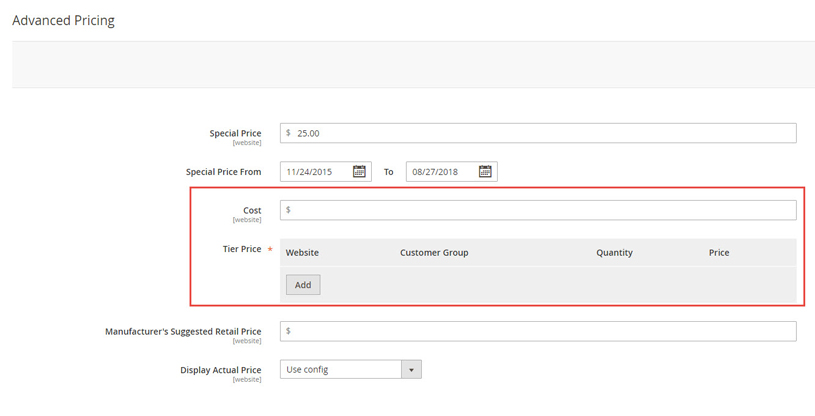
Task: Click the Cost input field
Action: point(538,210)
